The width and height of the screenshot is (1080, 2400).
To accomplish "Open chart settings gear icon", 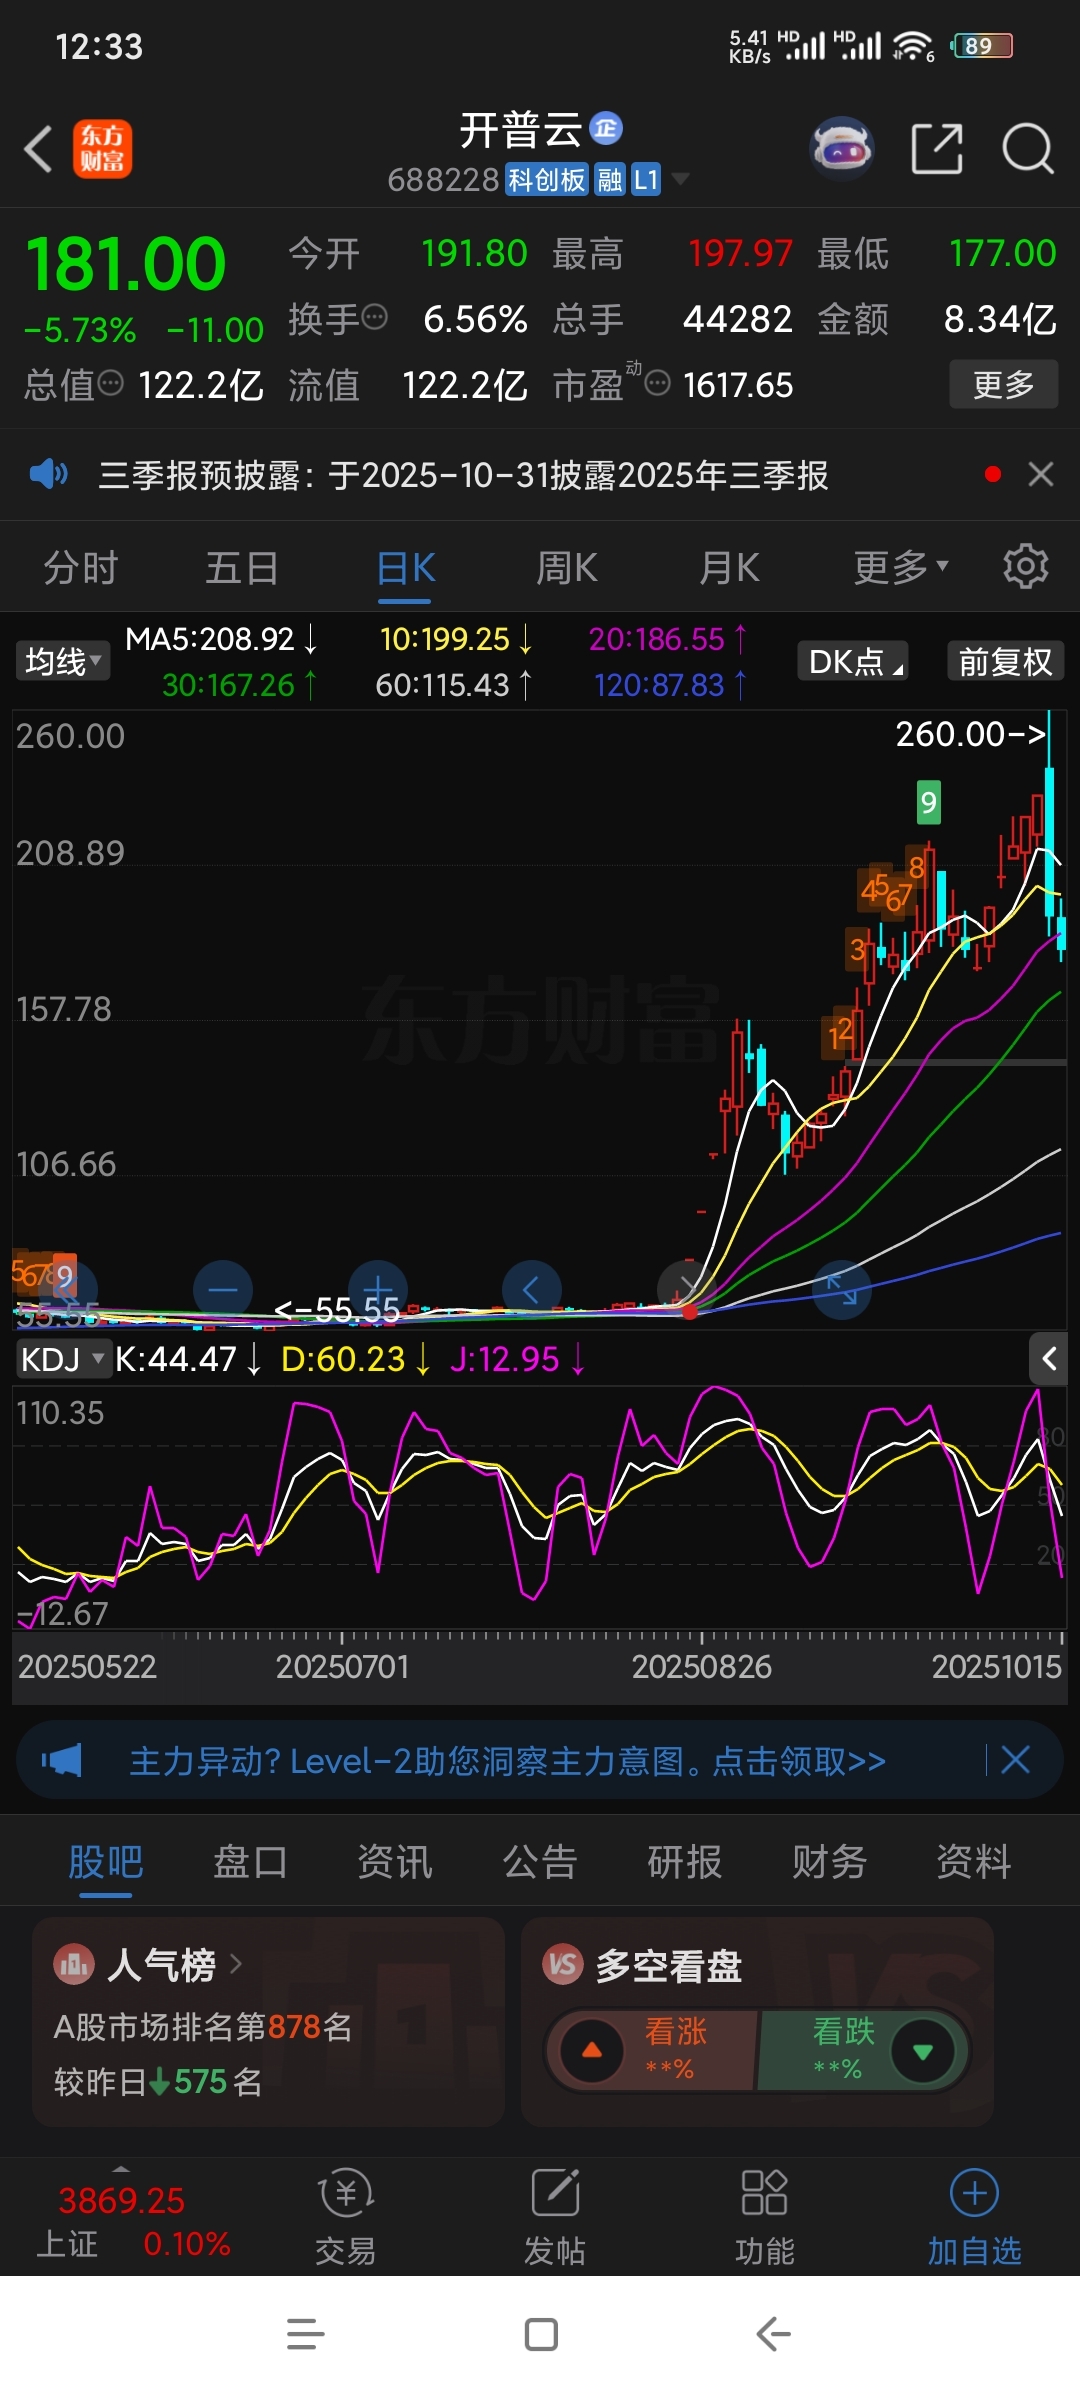I will tap(1026, 567).
